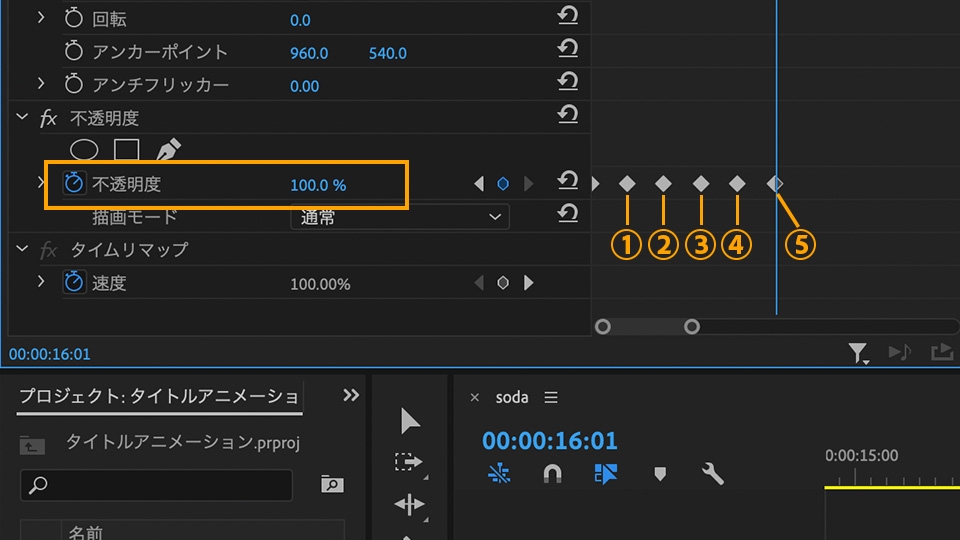Create a 4-point polygon (rectangle) mask

[126, 150]
